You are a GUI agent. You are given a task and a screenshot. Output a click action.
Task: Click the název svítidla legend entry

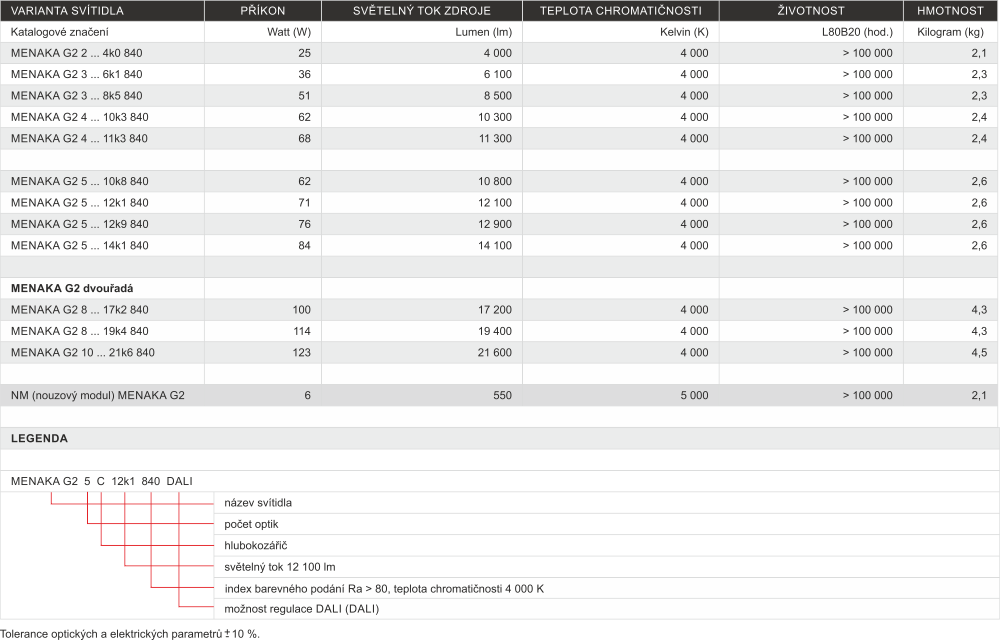click(x=258, y=503)
